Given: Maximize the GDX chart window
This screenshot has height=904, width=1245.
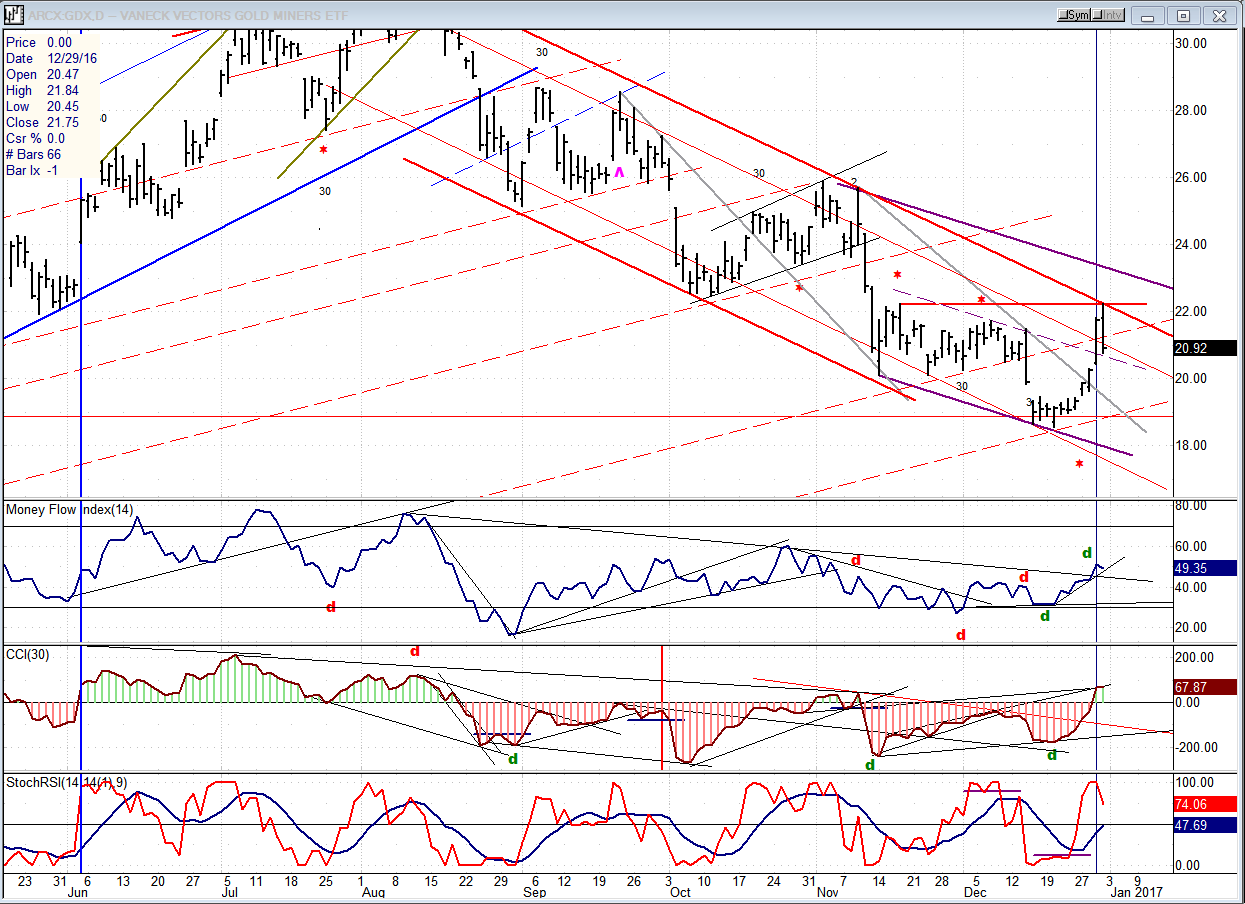Looking at the screenshot, I should coord(1183,15).
